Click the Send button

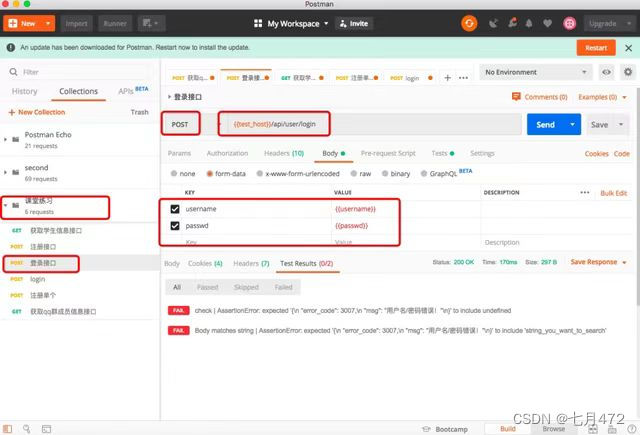[546, 124]
